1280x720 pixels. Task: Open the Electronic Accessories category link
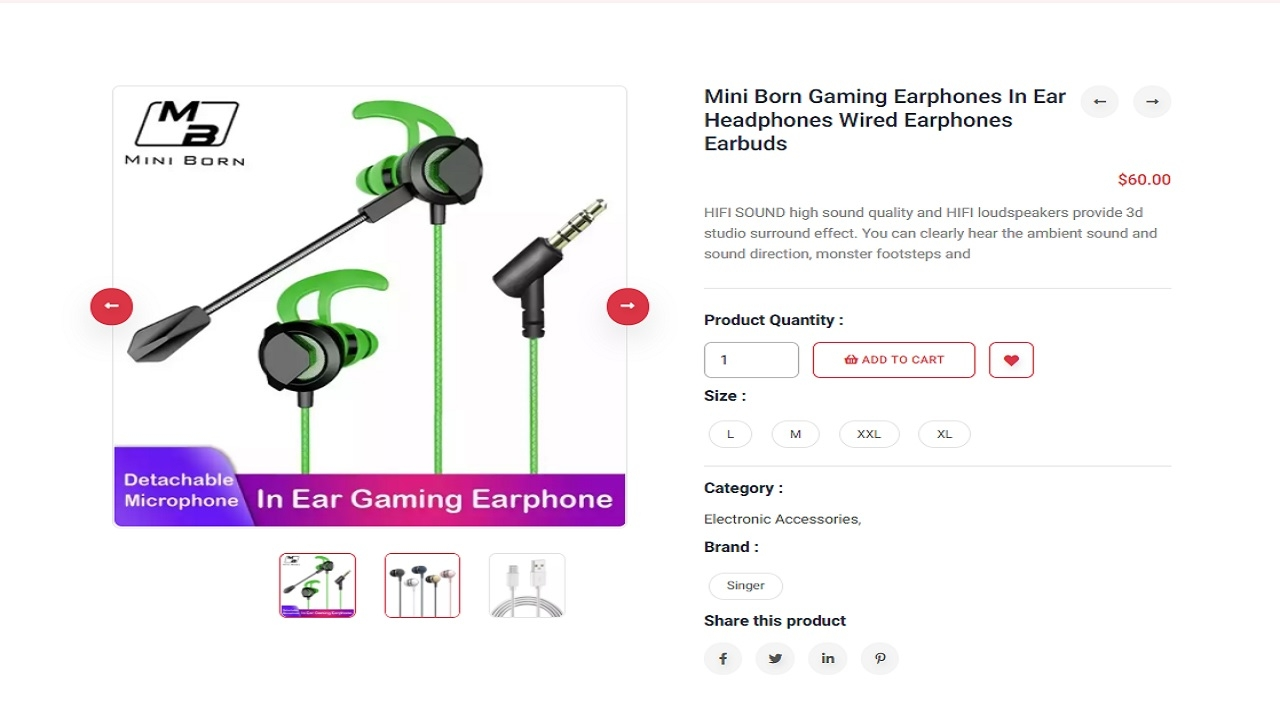pyautogui.click(x=782, y=519)
